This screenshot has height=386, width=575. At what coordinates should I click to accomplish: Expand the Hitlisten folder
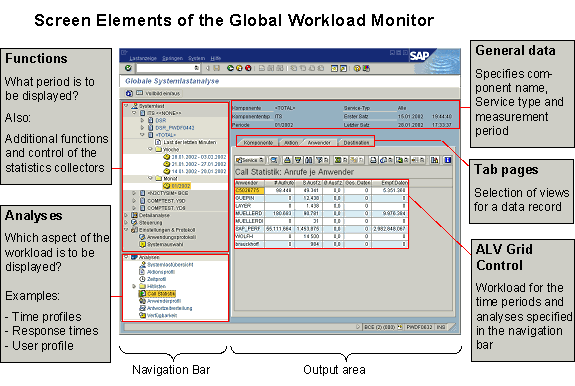click(x=135, y=286)
